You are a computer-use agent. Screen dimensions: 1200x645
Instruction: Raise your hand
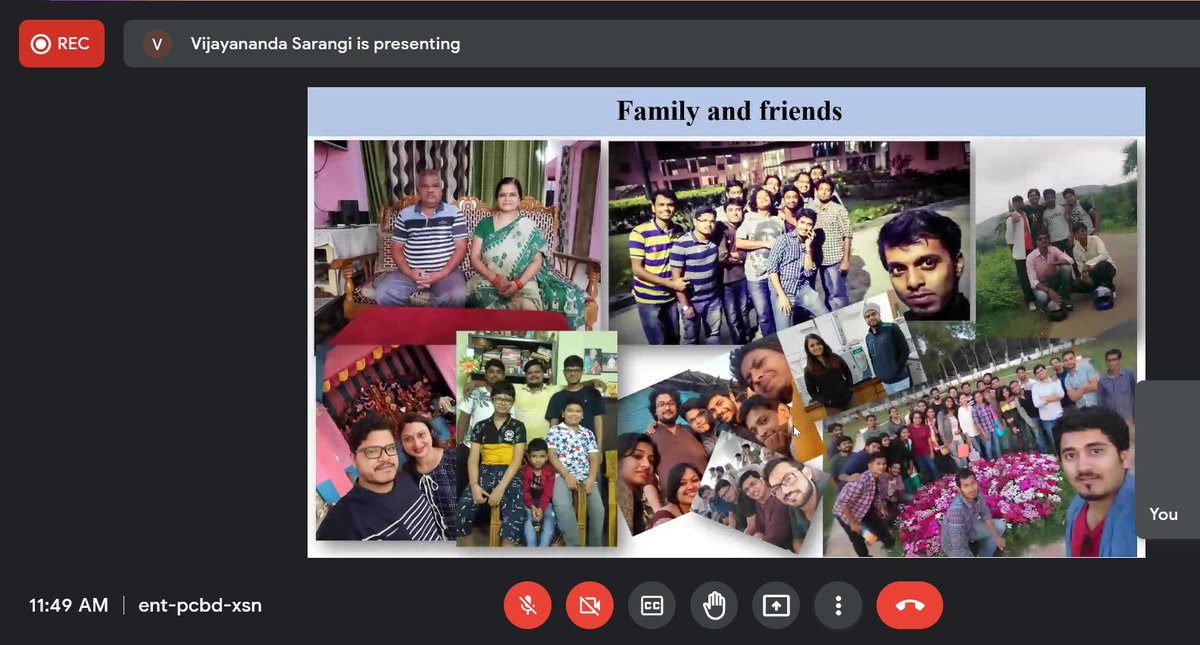pos(714,605)
